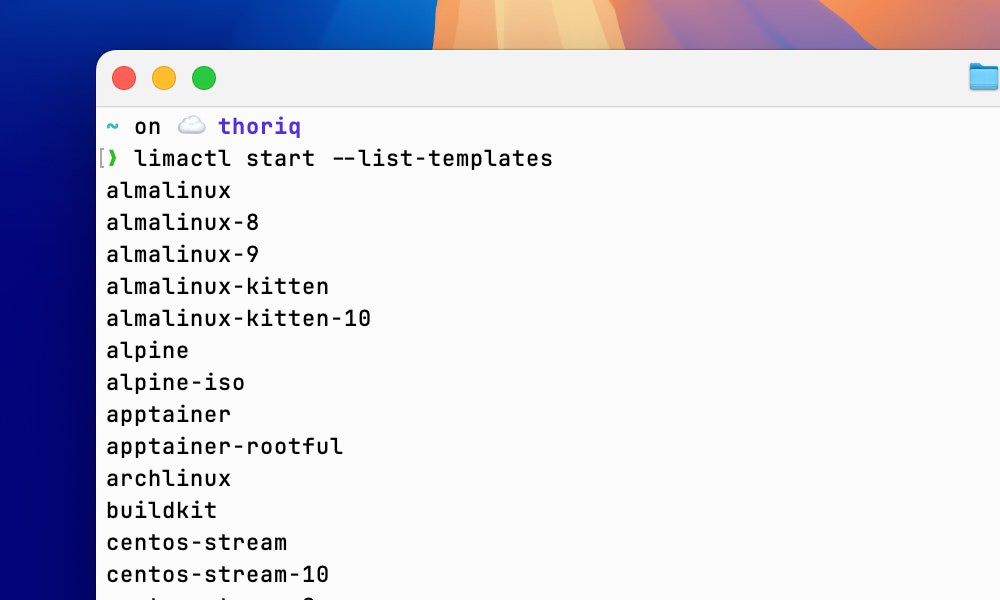Select the buildkit template entry
The image size is (1000, 600).
coord(161,510)
